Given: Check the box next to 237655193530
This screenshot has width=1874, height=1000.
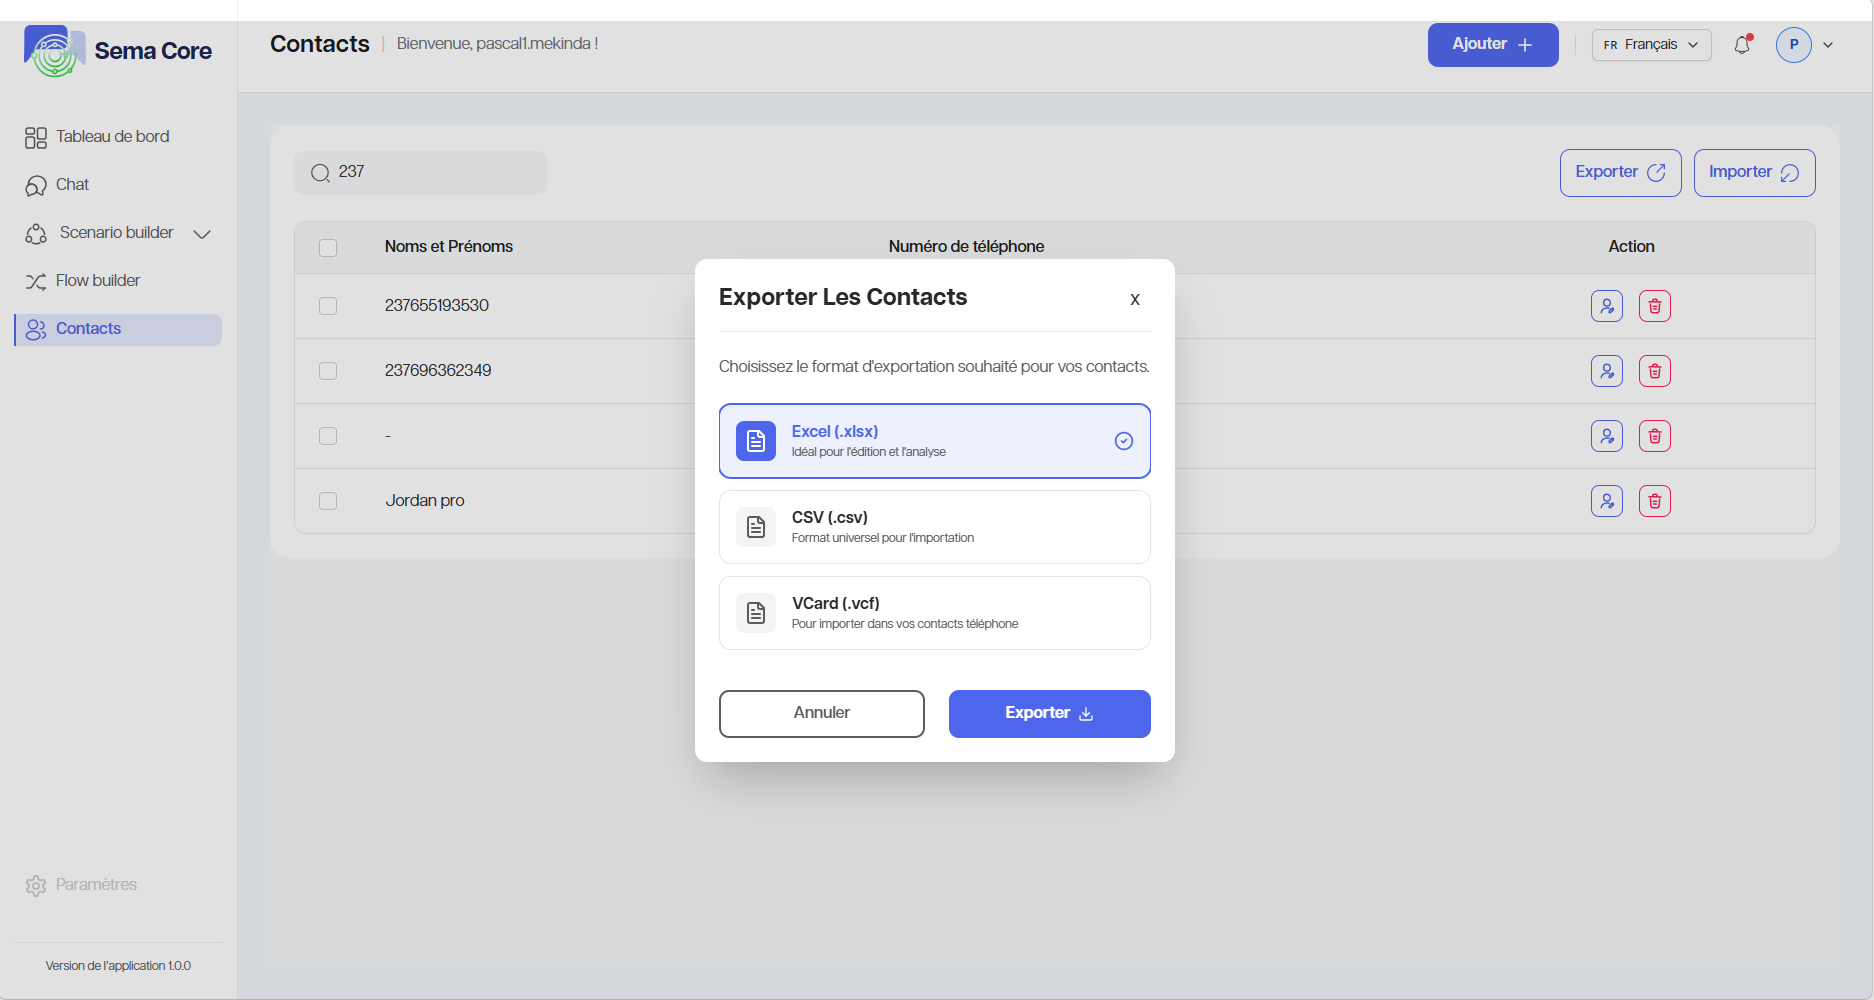Looking at the screenshot, I should (x=328, y=306).
